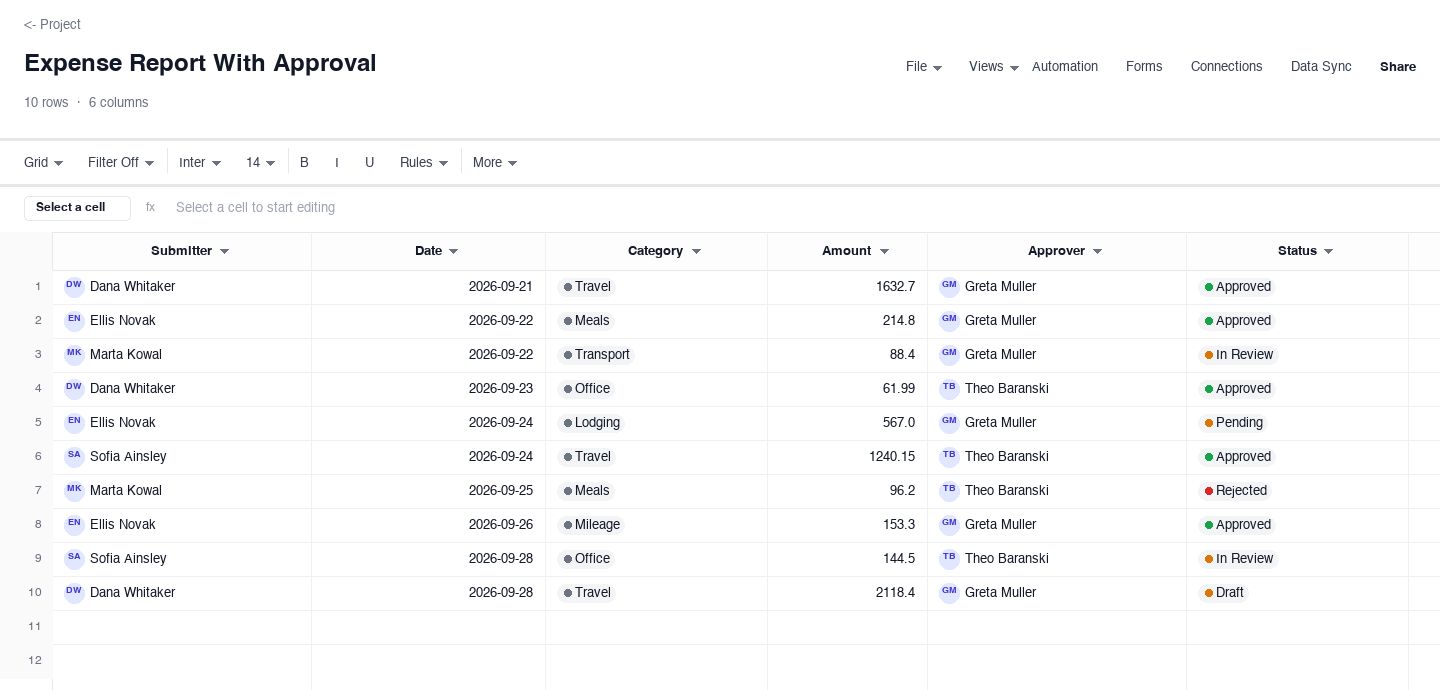Click the GM approver avatar in row 10
Viewport: 1440px width, 690px height.
coord(949,593)
